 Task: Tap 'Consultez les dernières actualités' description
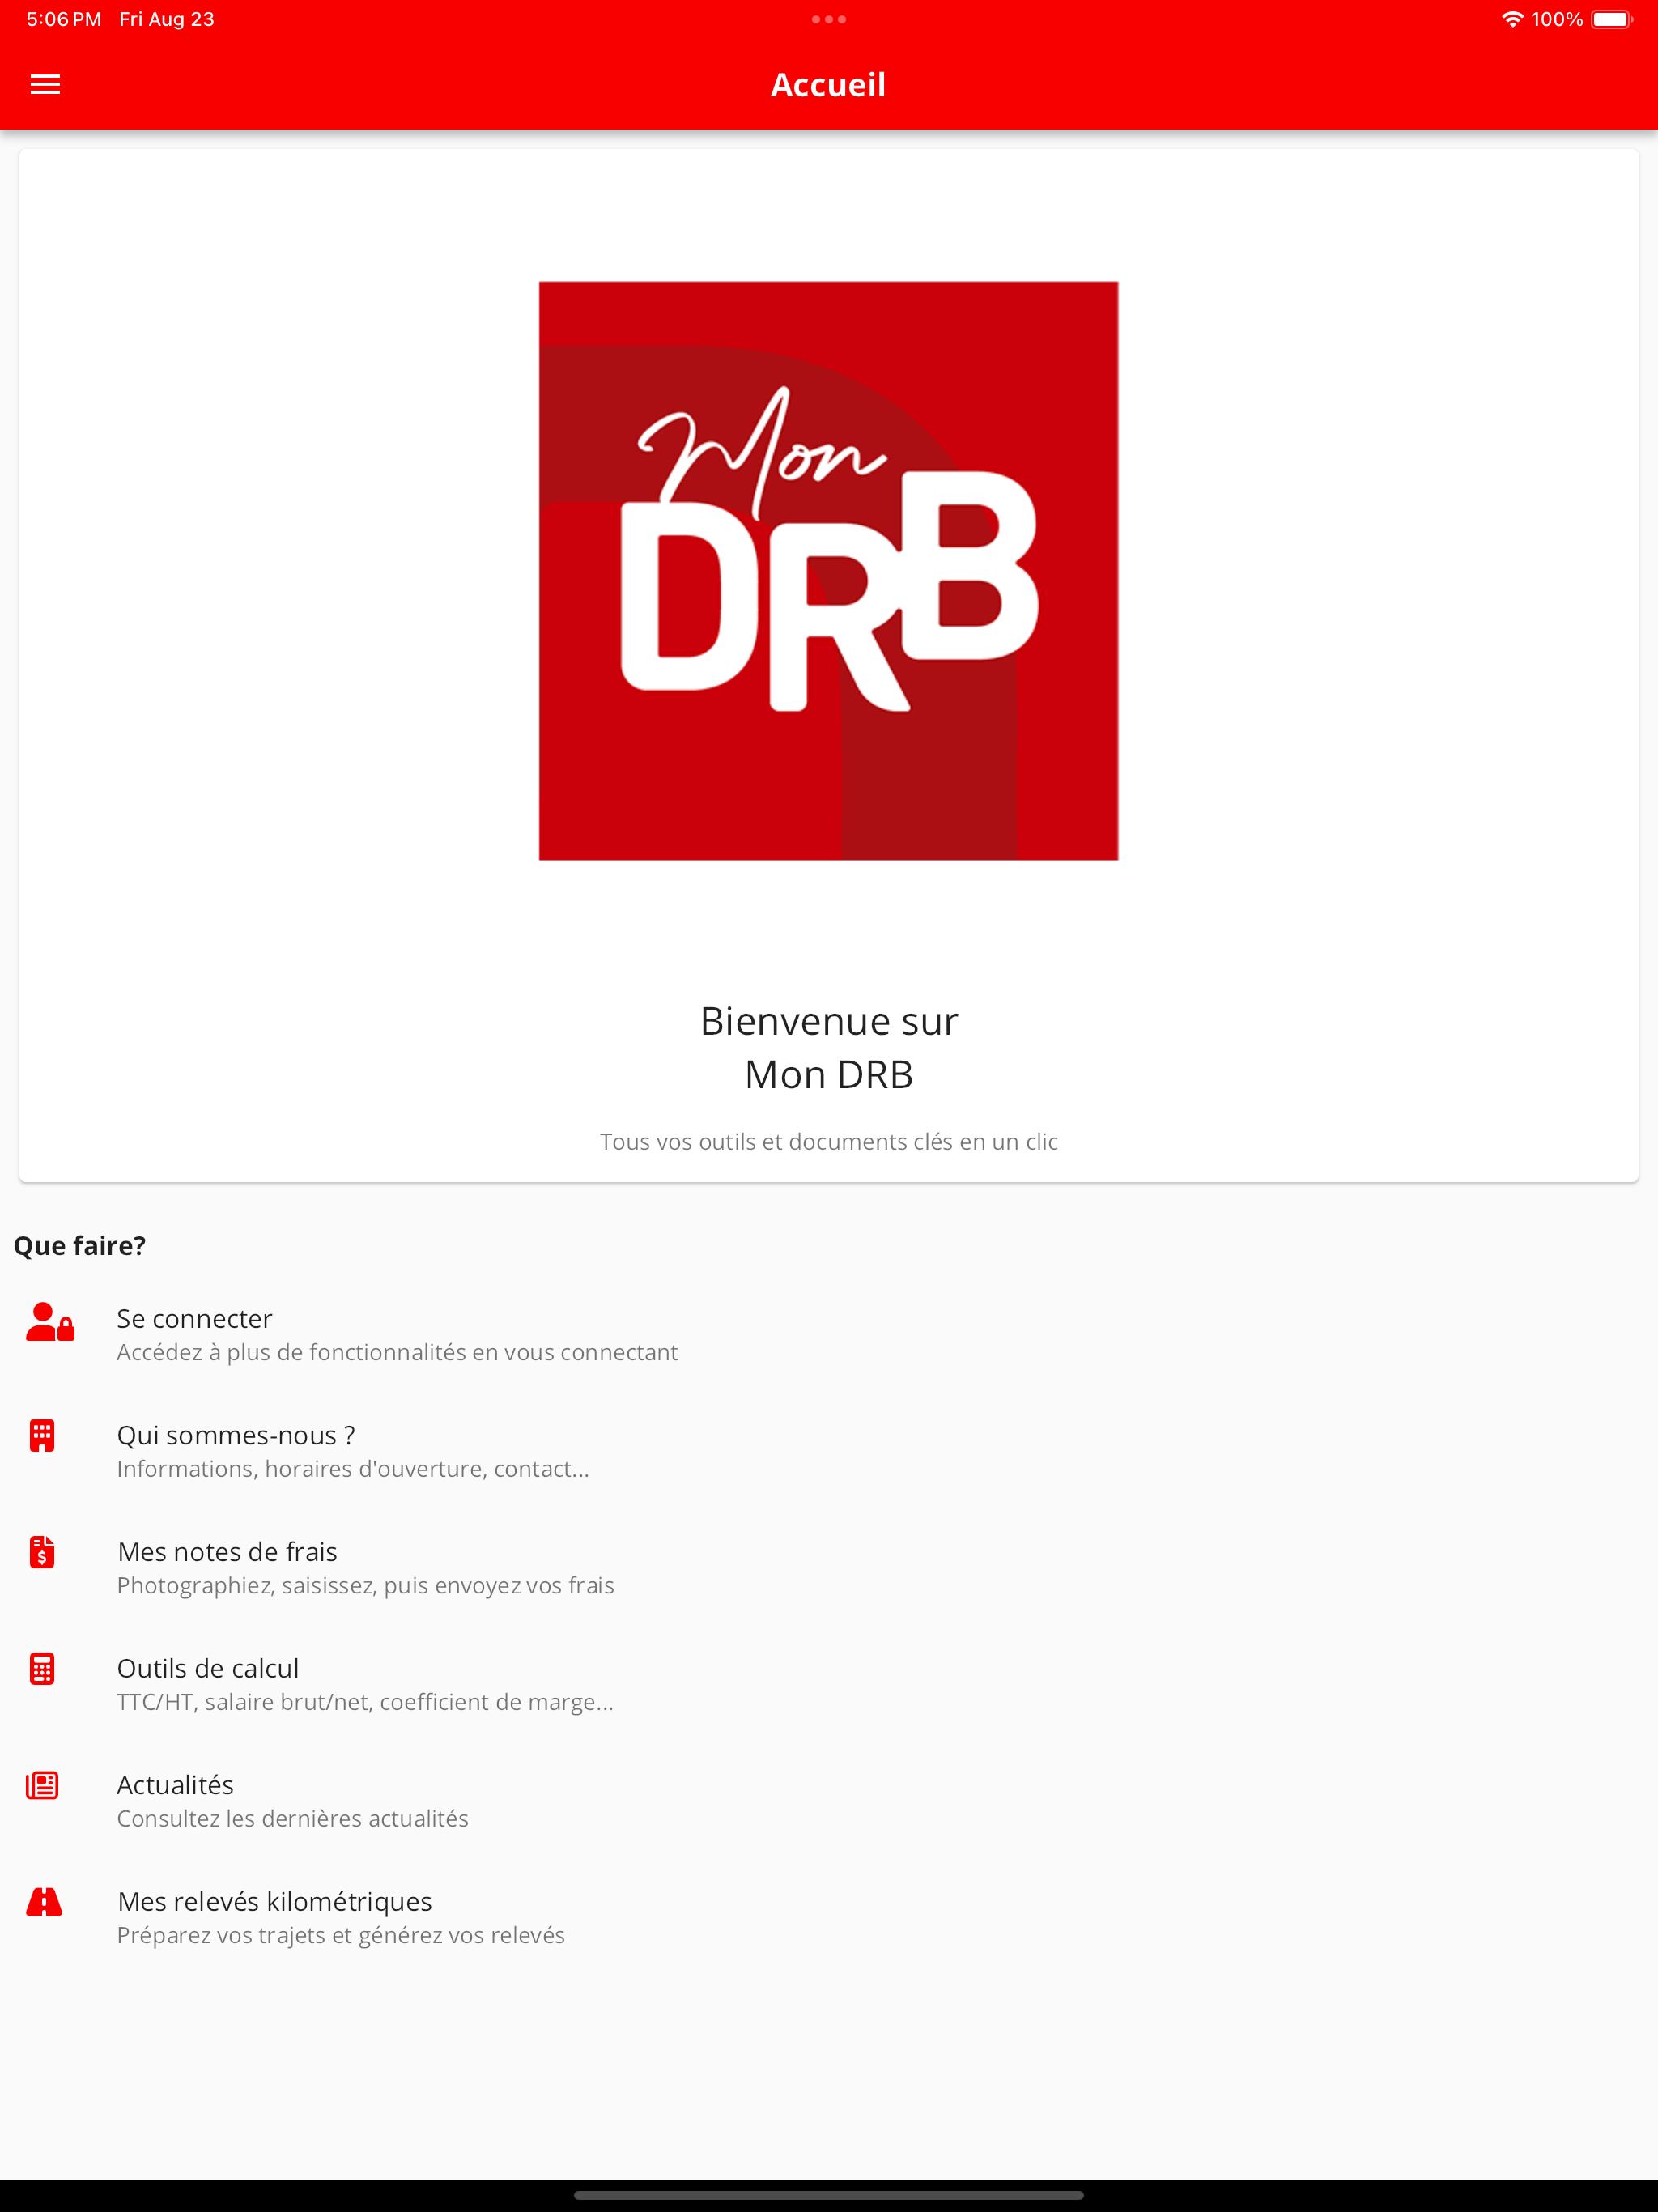tap(292, 1818)
